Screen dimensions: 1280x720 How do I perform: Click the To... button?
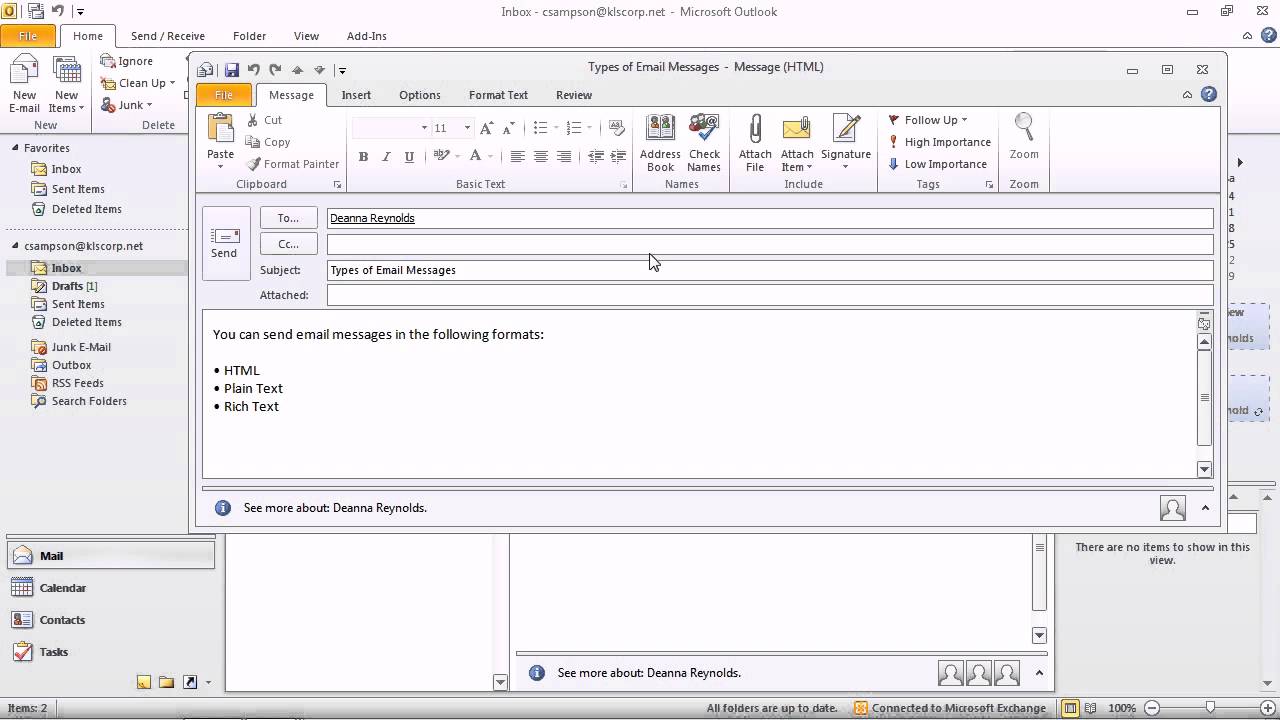pyautogui.click(x=289, y=218)
